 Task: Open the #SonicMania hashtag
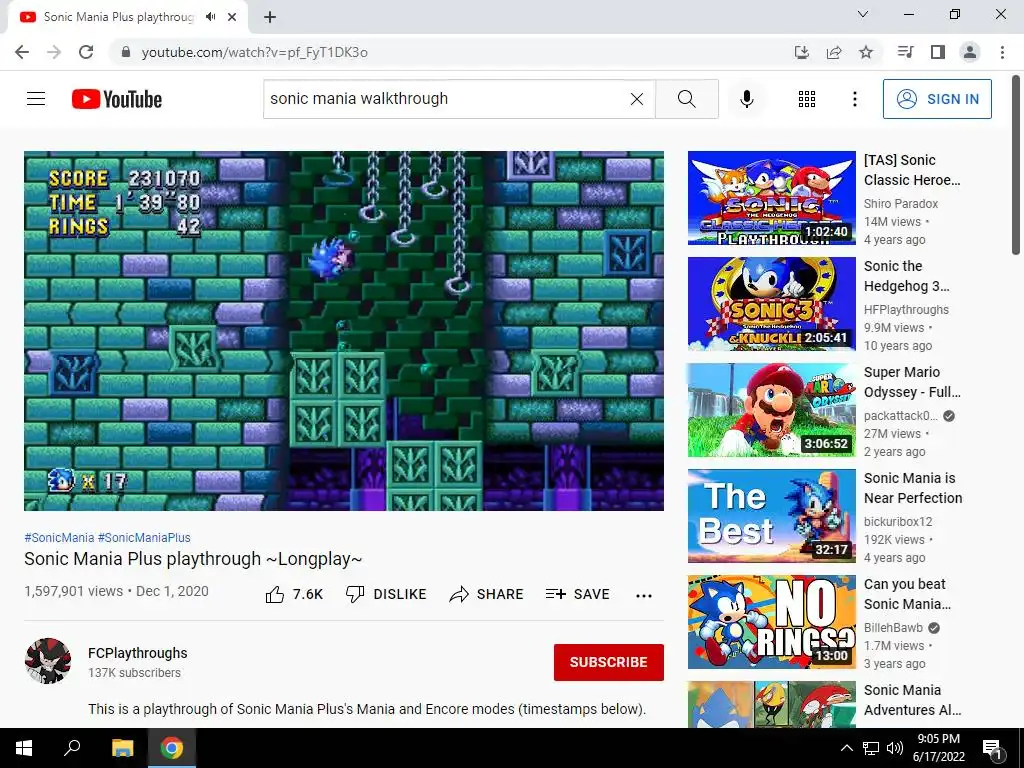point(59,537)
